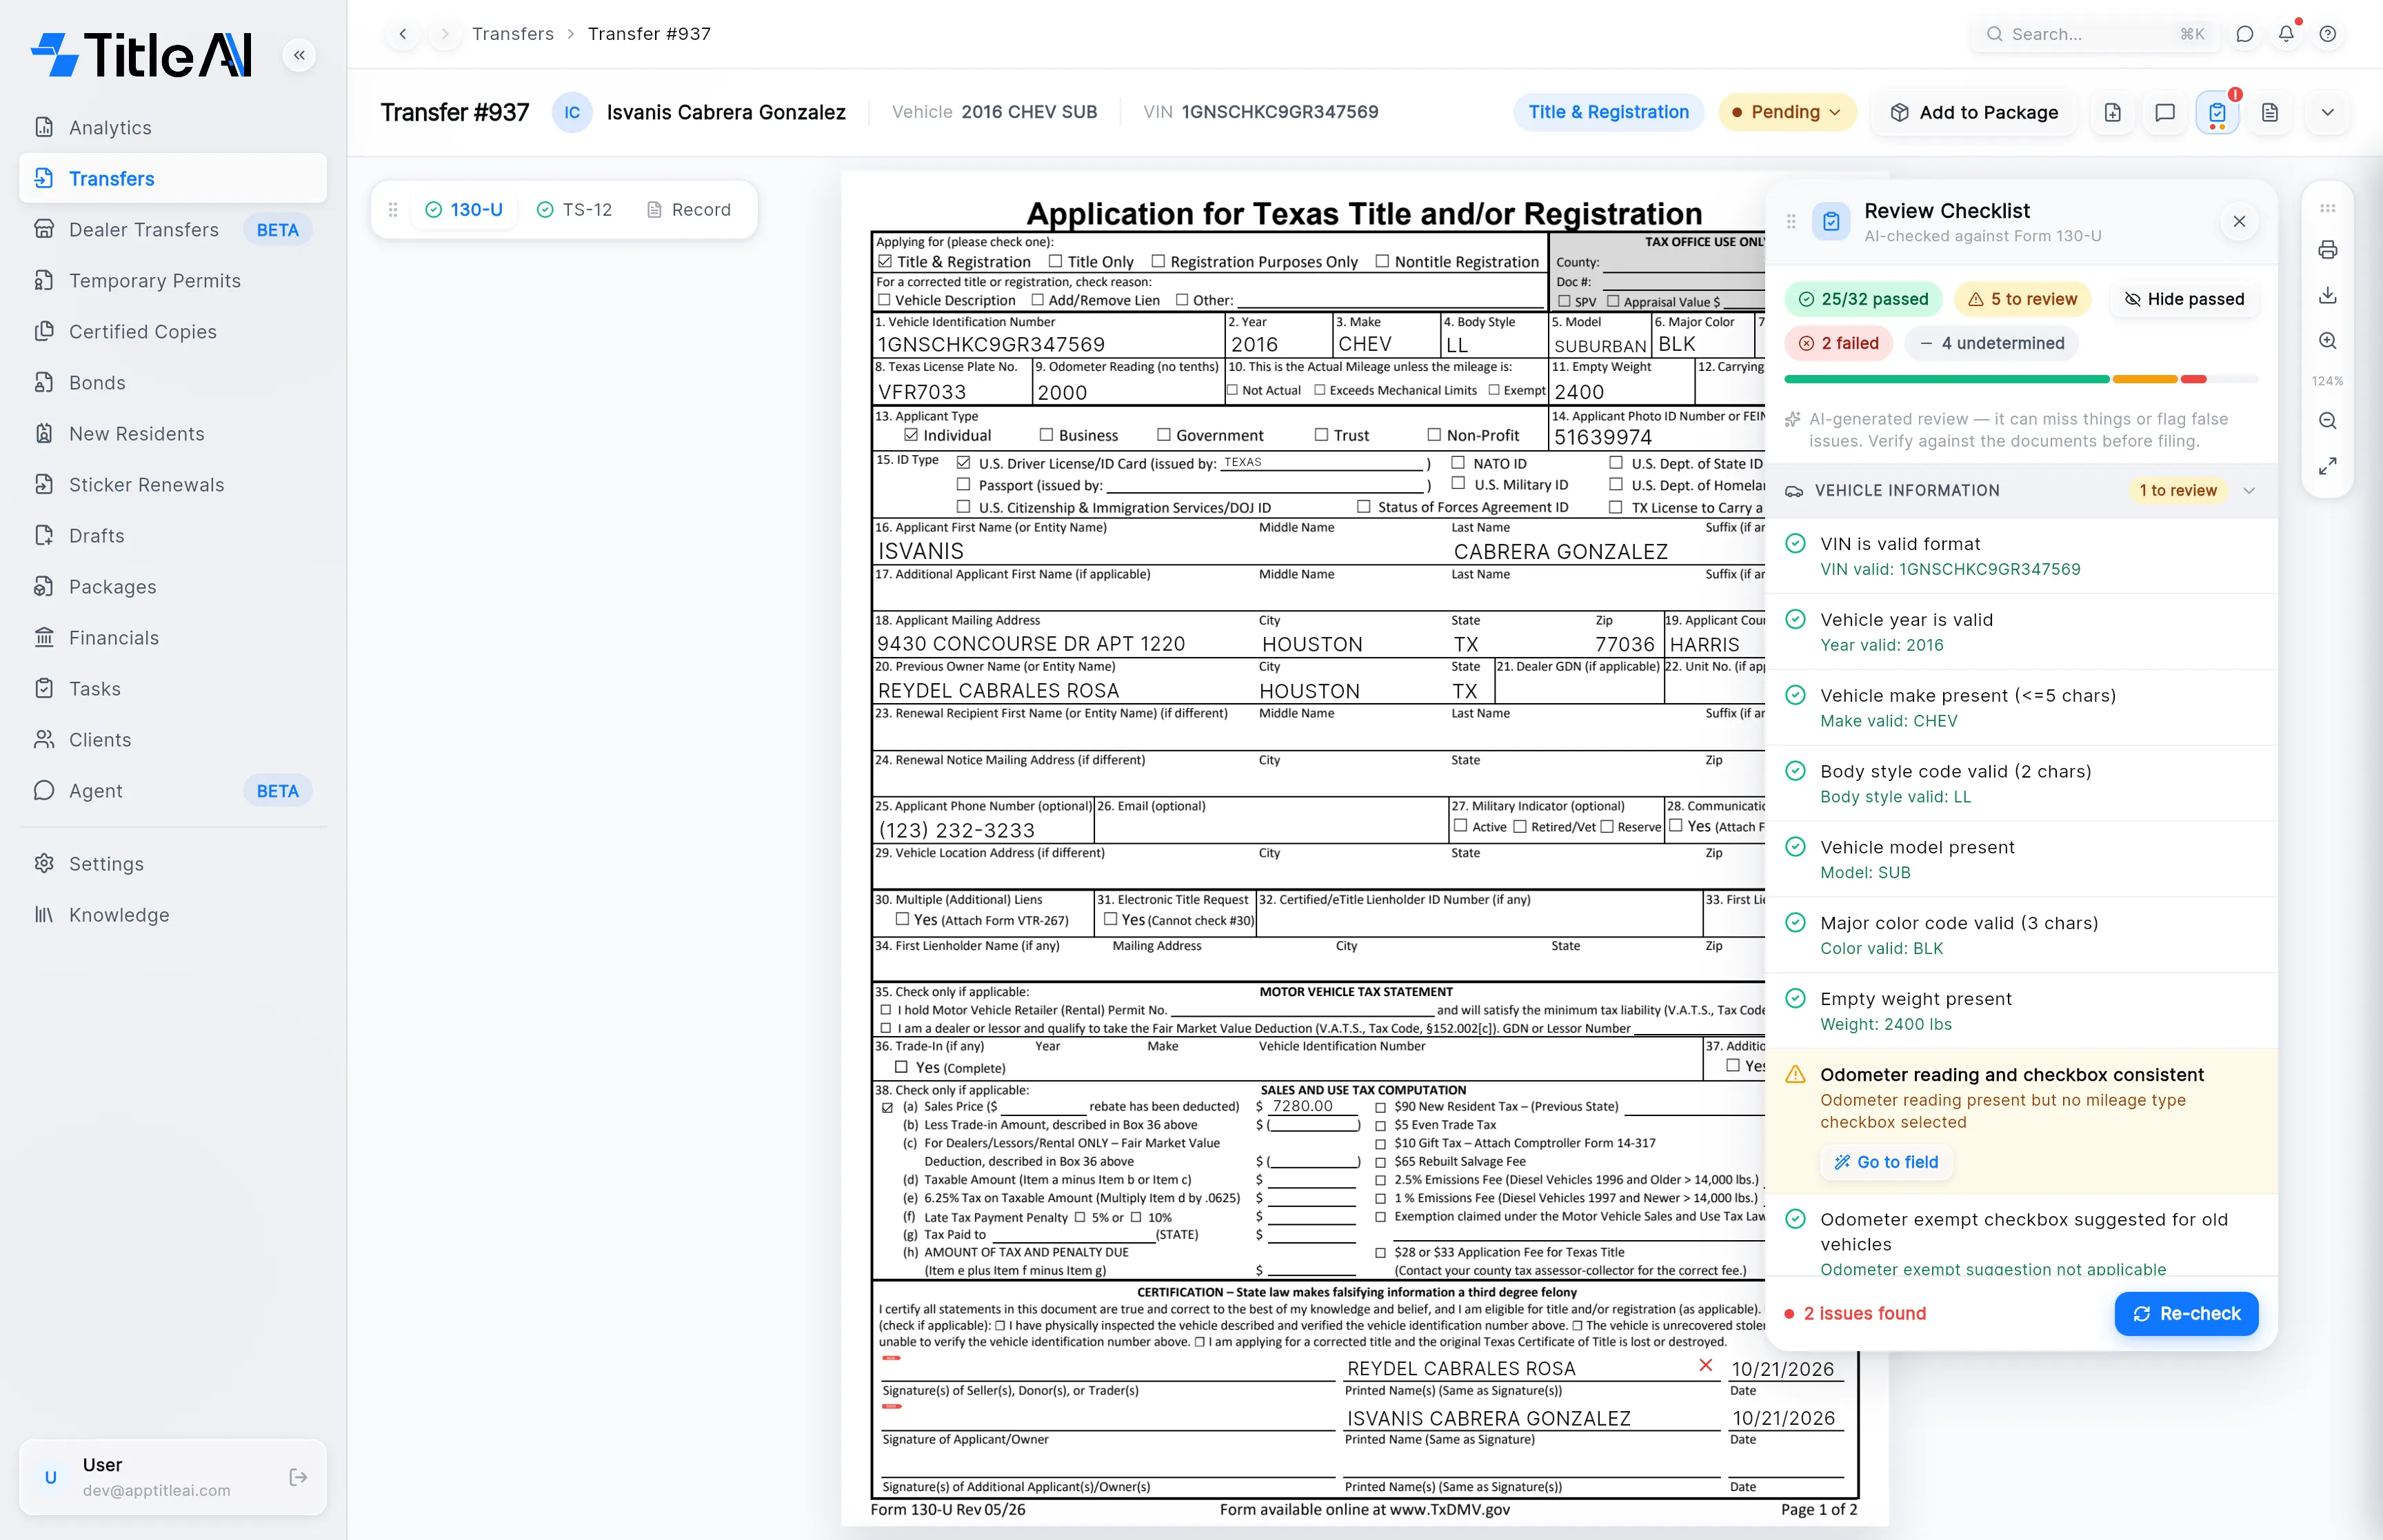Viewport: 2383px width, 1540px height.
Task: Focus the Search field
Action: [x=2094, y=34]
